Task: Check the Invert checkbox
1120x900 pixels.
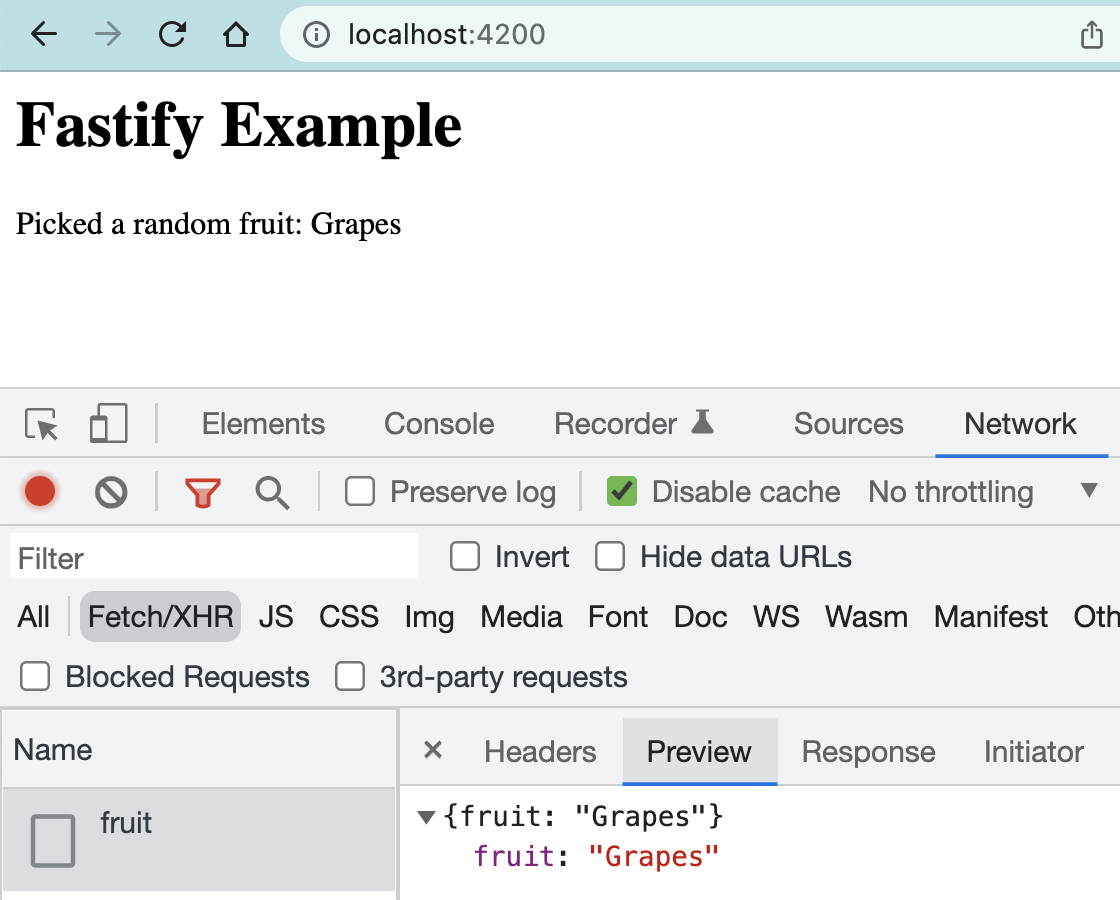Action: pyautogui.click(x=465, y=556)
